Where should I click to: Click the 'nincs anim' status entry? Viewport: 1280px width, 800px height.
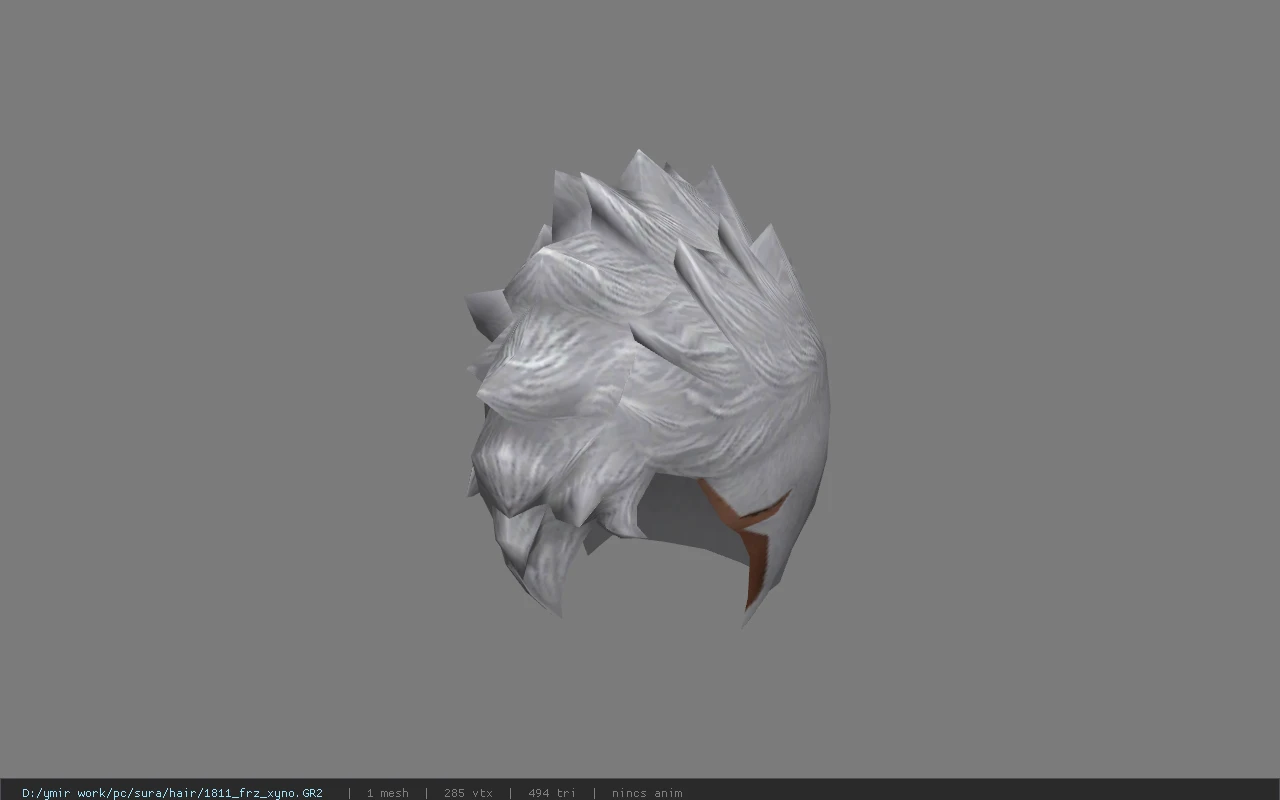tap(647, 793)
